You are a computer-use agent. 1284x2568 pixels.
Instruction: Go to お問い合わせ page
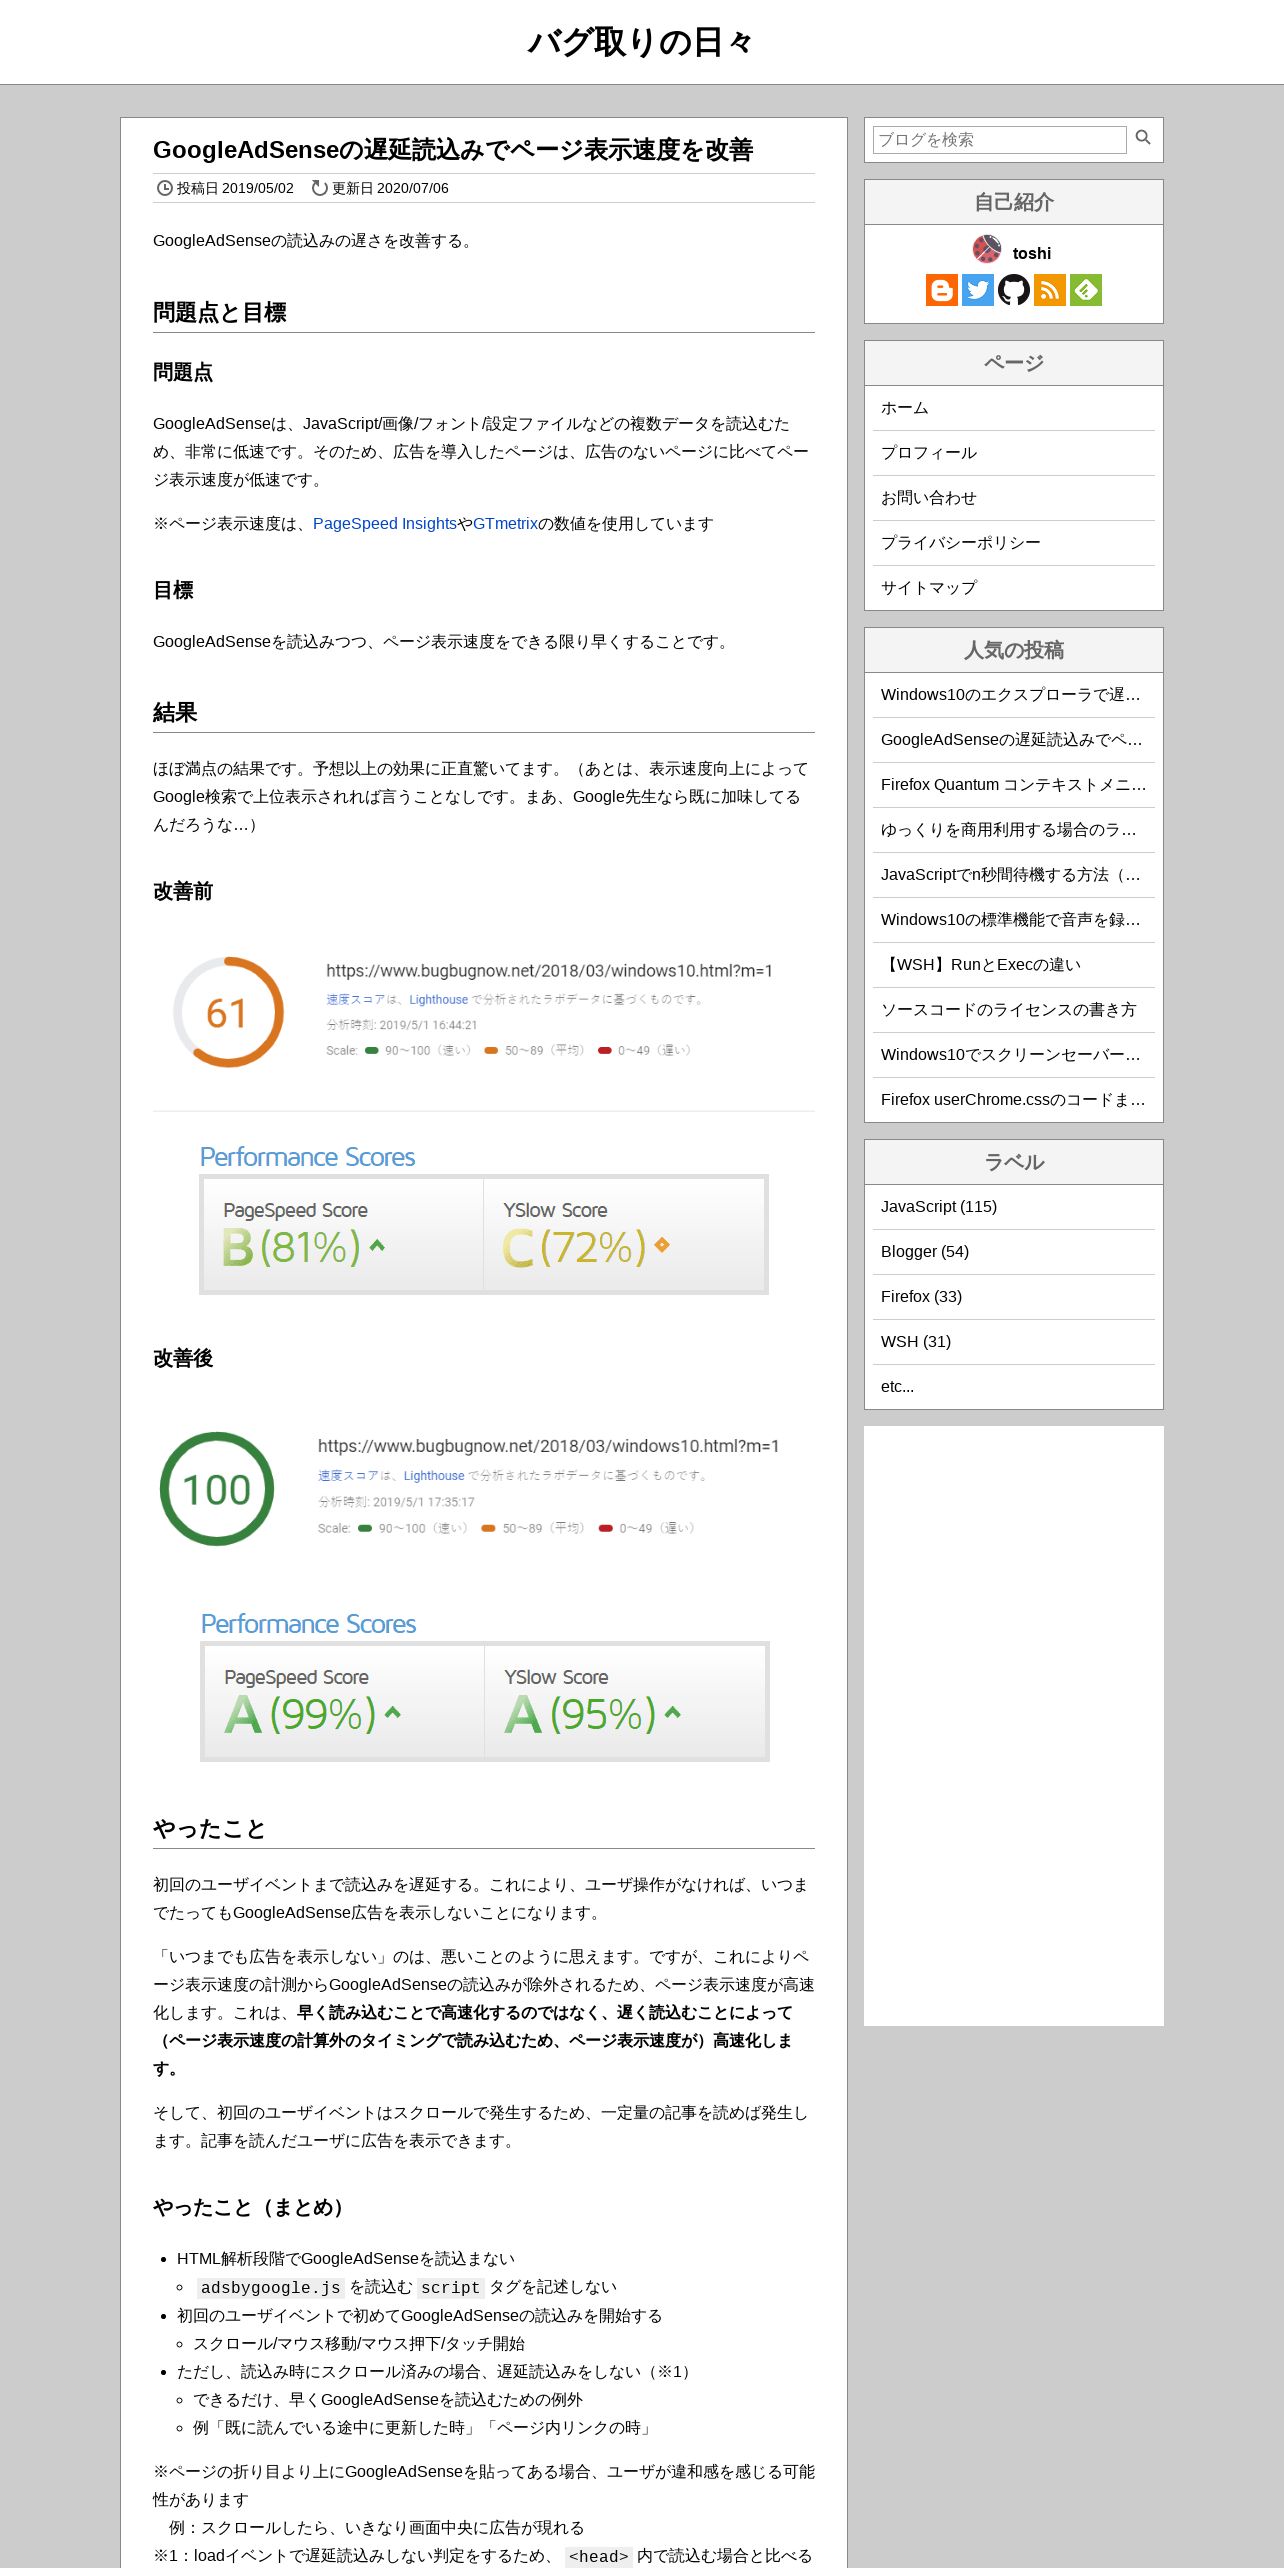pyautogui.click(x=1013, y=498)
